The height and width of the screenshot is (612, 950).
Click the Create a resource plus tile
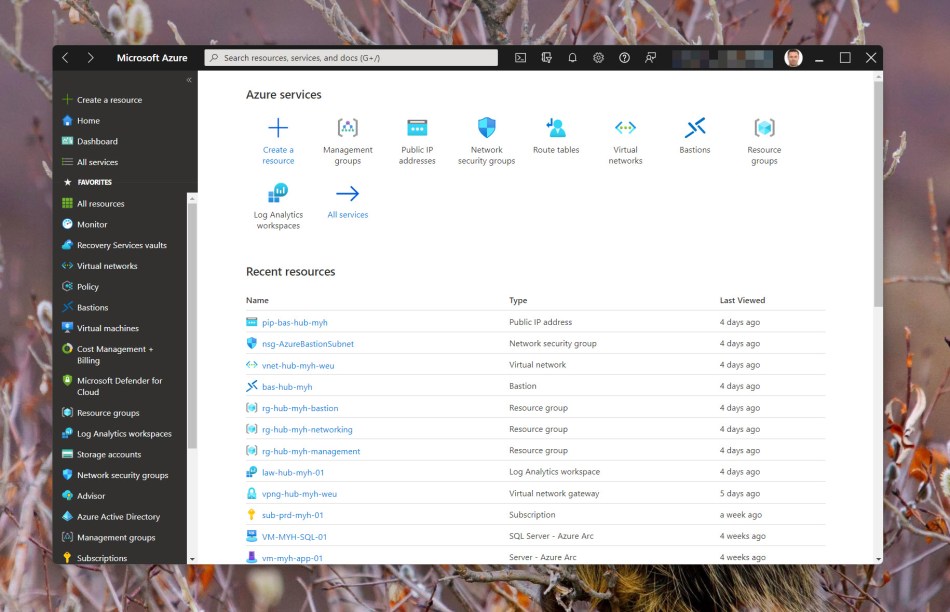click(278, 141)
